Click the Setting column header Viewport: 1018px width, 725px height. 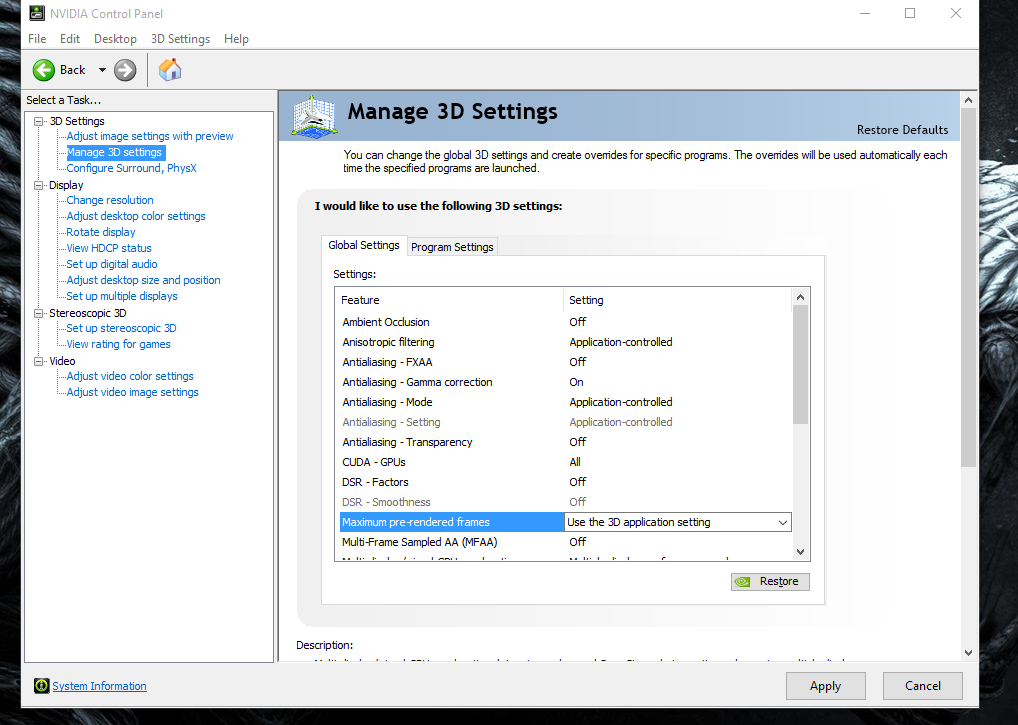[x=678, y=300]
